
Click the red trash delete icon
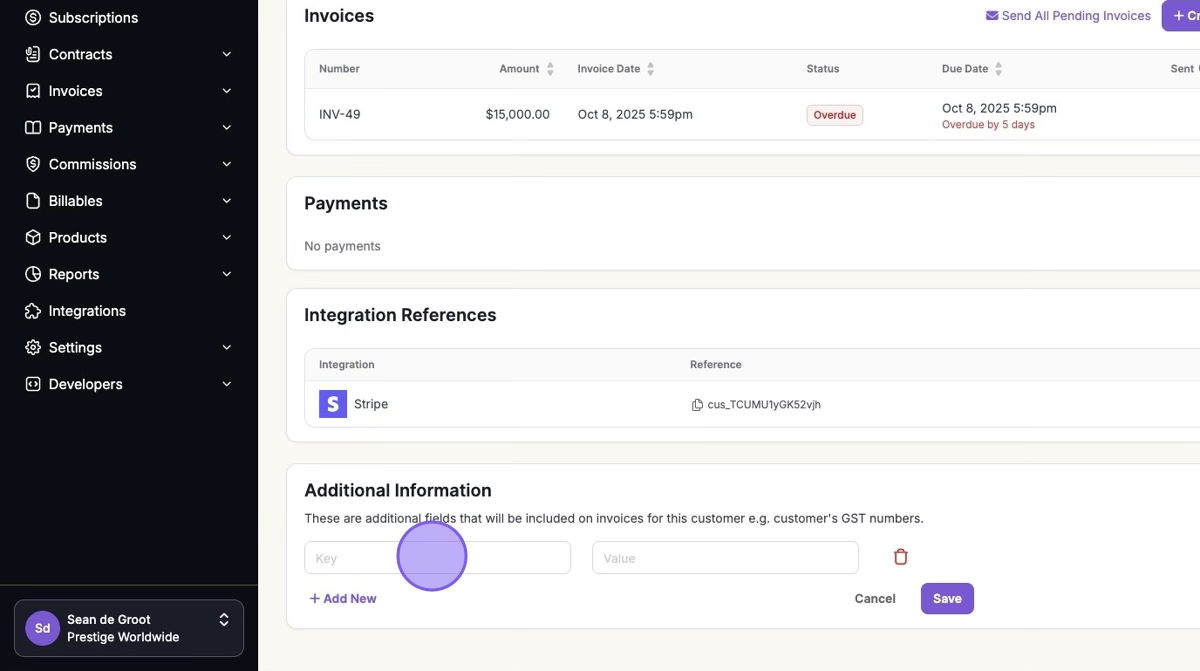(900, 557)
